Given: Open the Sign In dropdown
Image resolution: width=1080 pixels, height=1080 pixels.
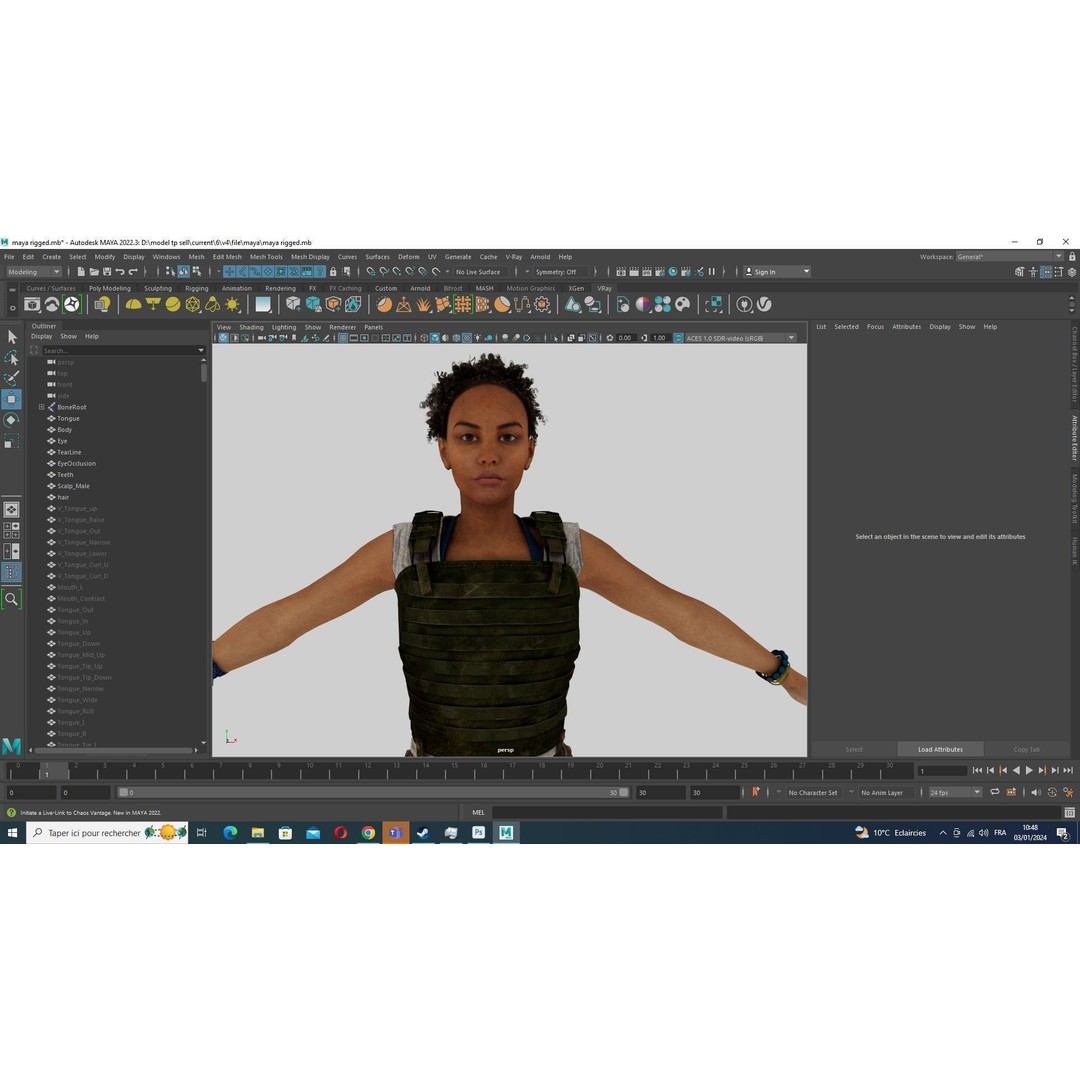Looking at the screenshot, I should [777, 272].
